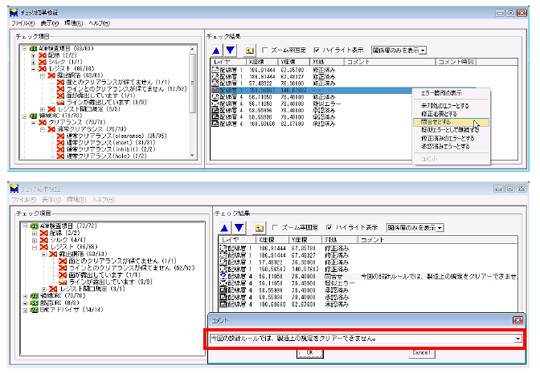Expand 銅箔DRC (70/70) node in lower tree
This screenshot has height=374, width=540.
tap(25, 296)
